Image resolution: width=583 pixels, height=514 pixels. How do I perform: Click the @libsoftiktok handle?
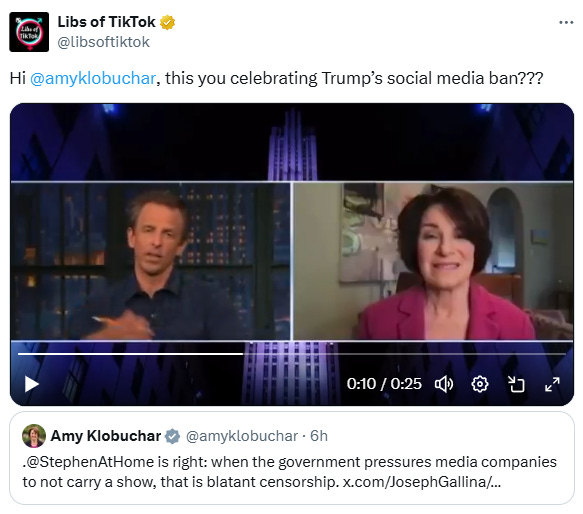[103, 42]
